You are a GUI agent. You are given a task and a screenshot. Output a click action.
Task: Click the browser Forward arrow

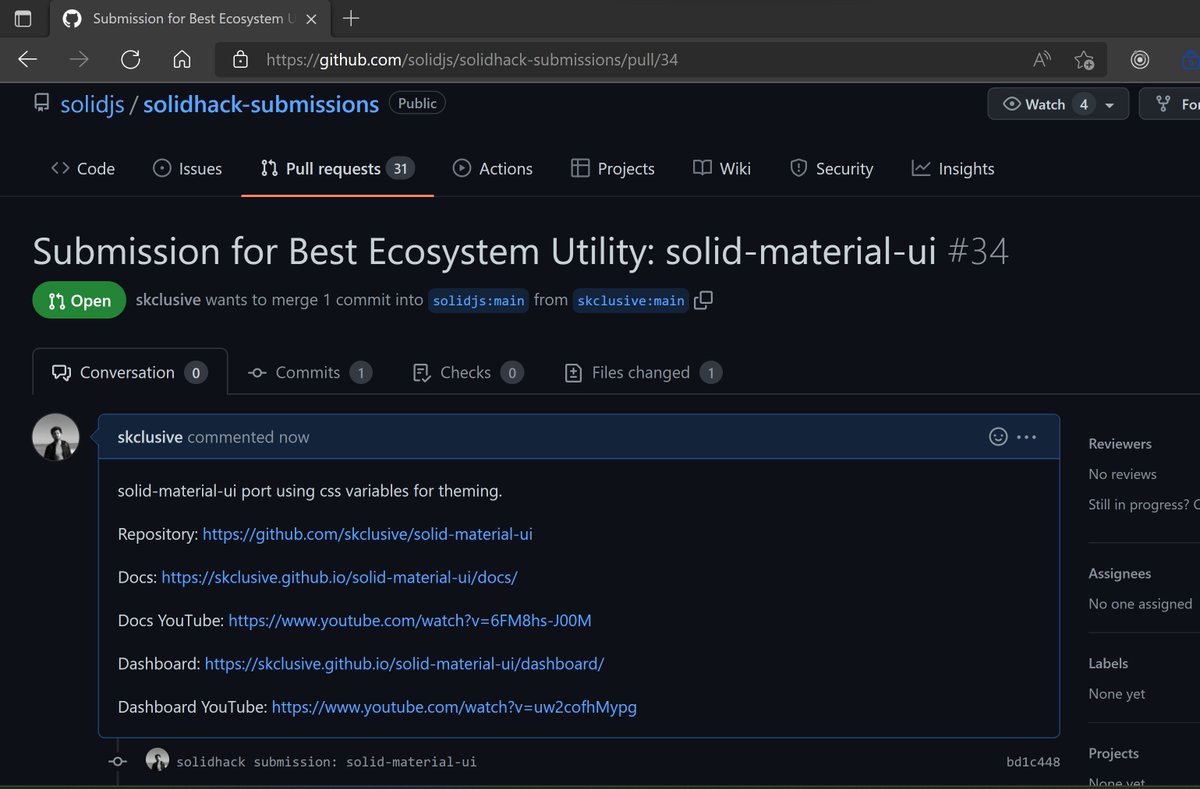pyautogui.click(x=79, y=60)
